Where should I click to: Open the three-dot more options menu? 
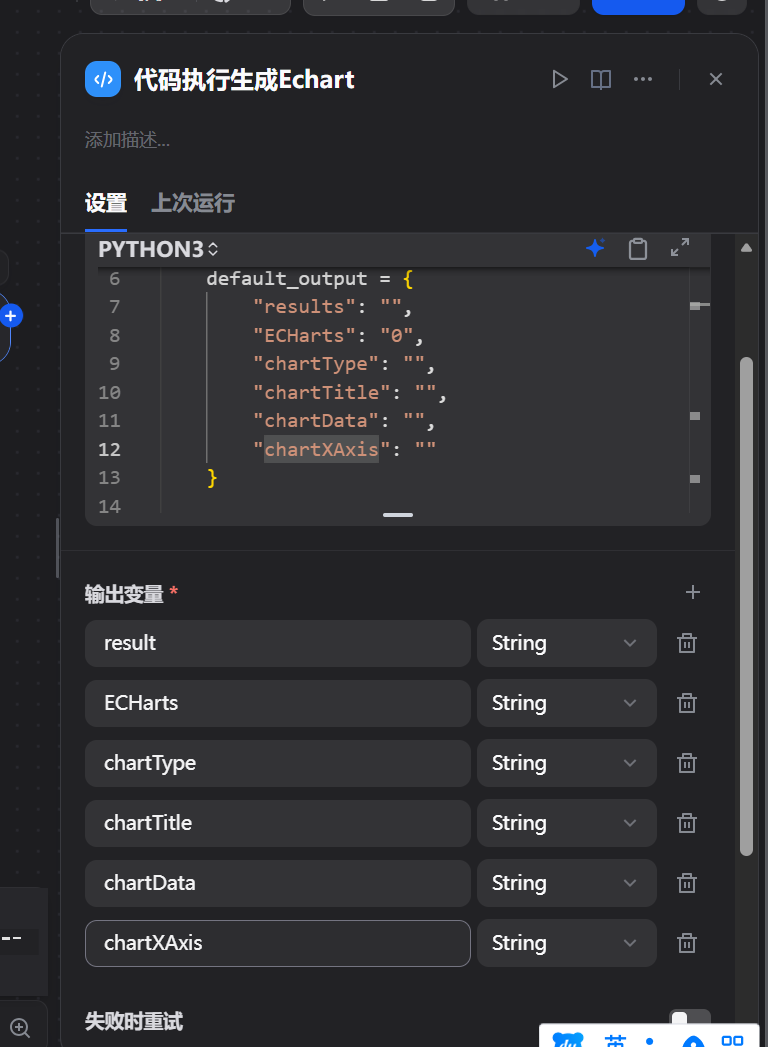(642, 79)
